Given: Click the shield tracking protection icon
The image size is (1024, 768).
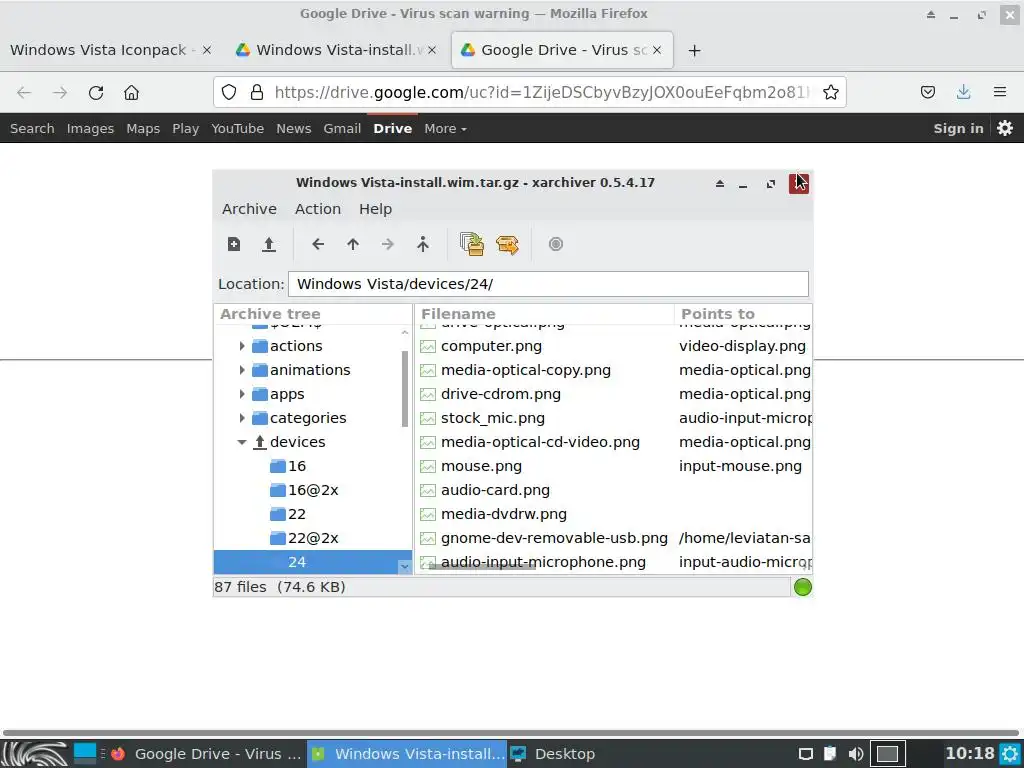Looking at the screenshot, I should 229,93.
